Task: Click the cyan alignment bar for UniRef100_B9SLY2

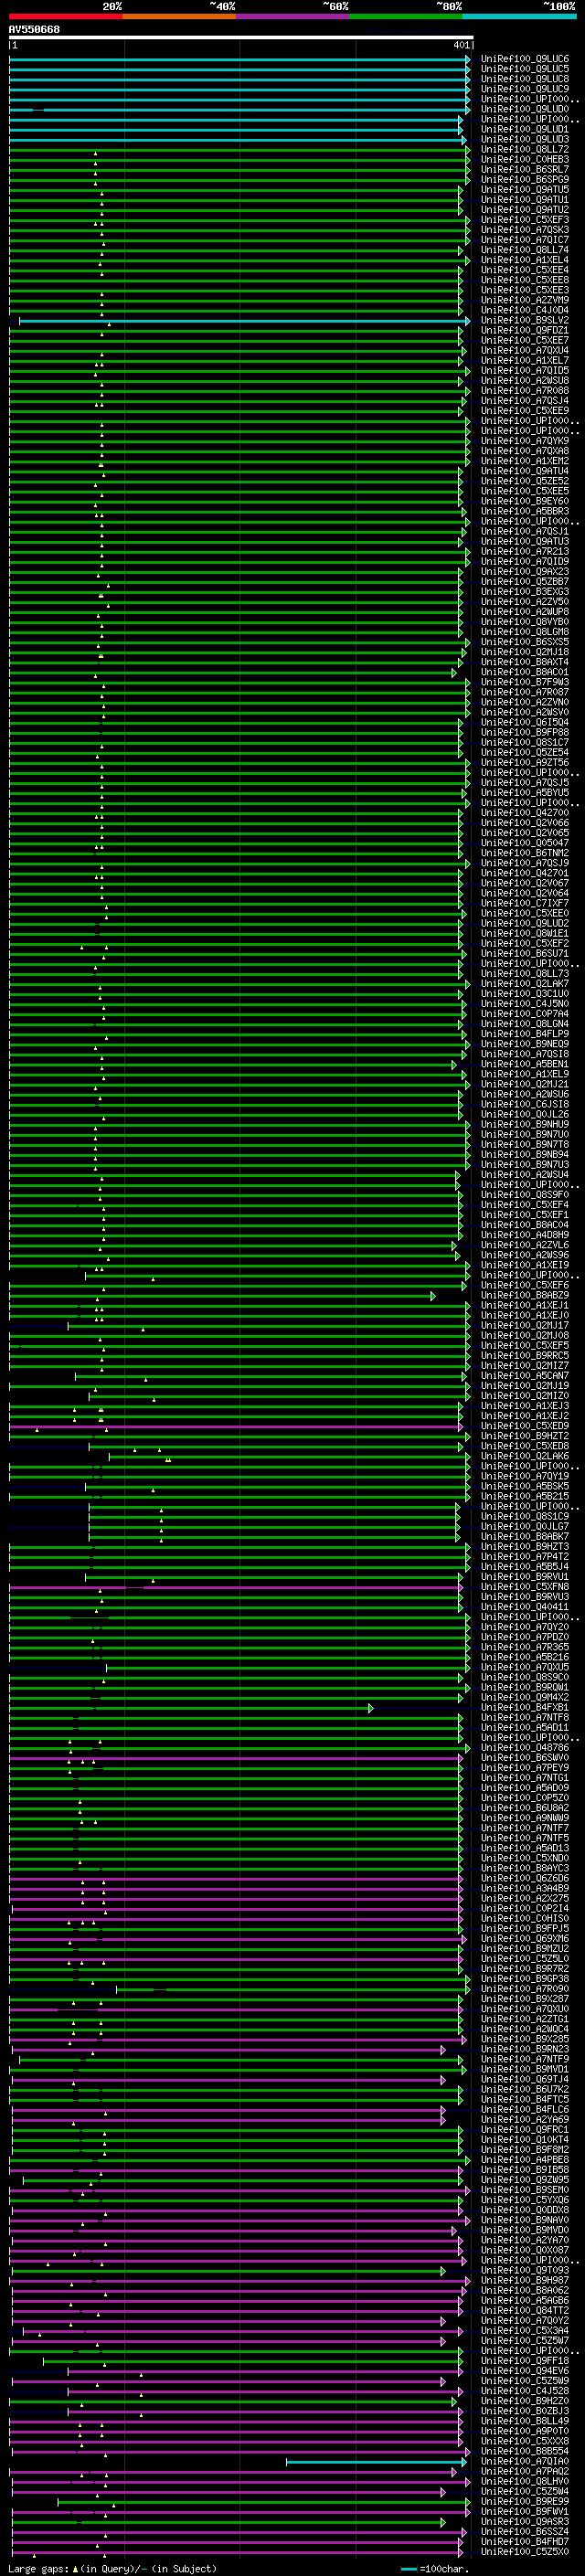Action: tap(244, 321)
